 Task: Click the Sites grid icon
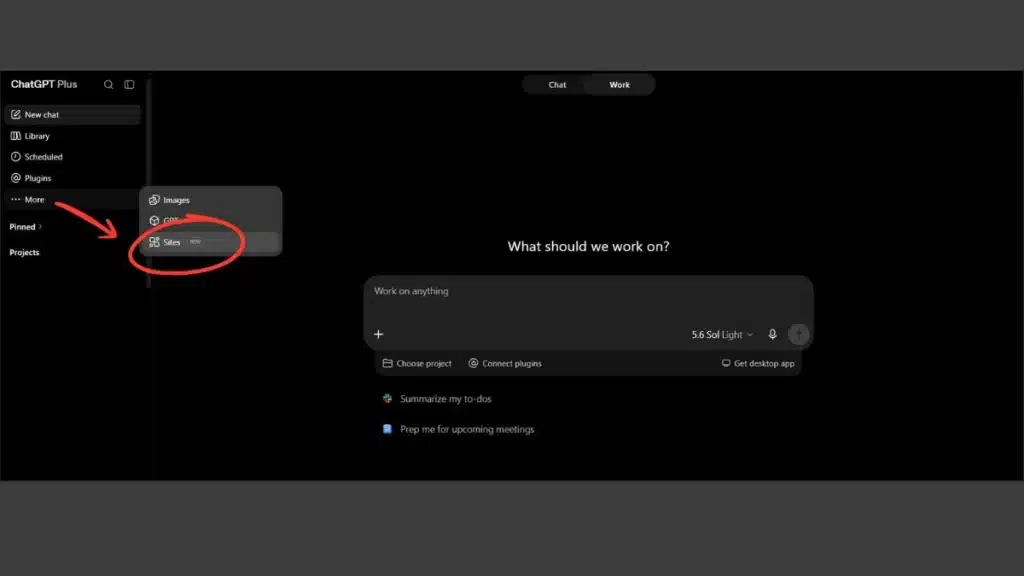[x=154, y=242]
